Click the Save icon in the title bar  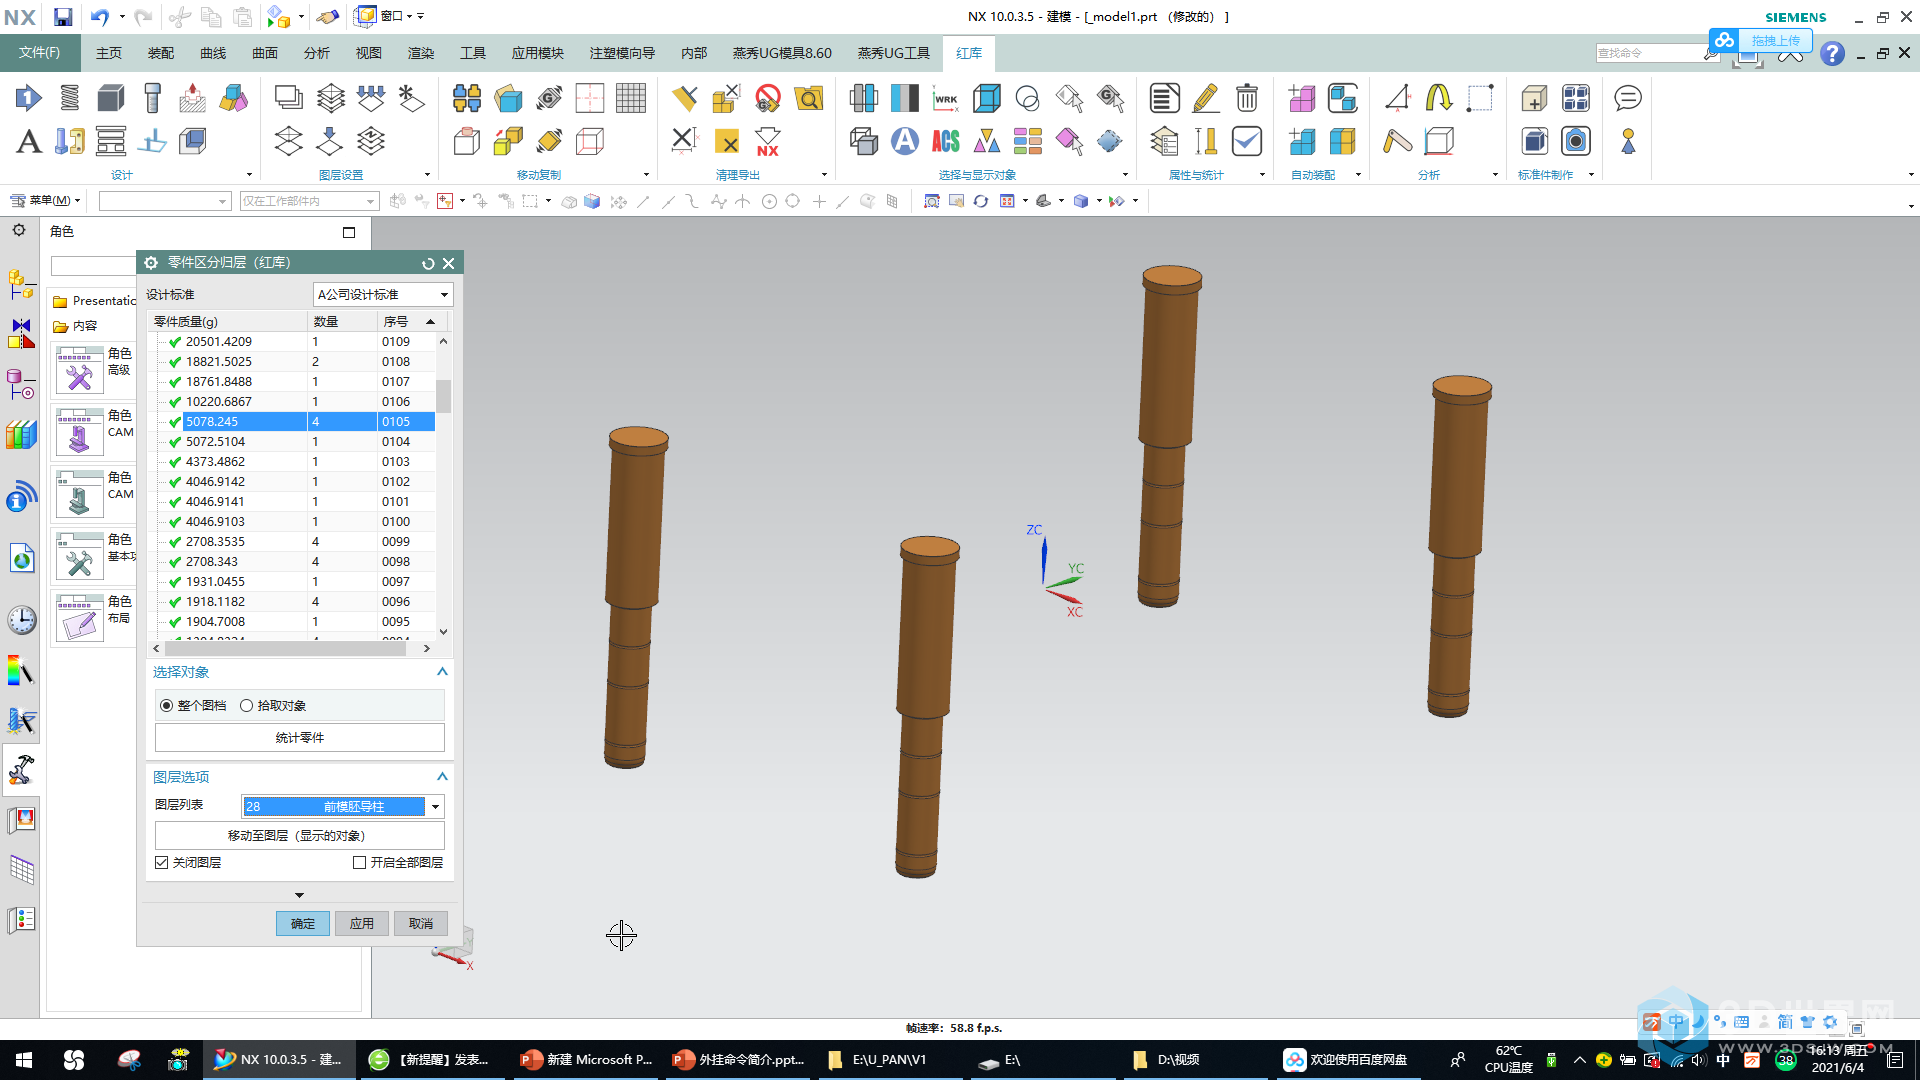point(62,16)
